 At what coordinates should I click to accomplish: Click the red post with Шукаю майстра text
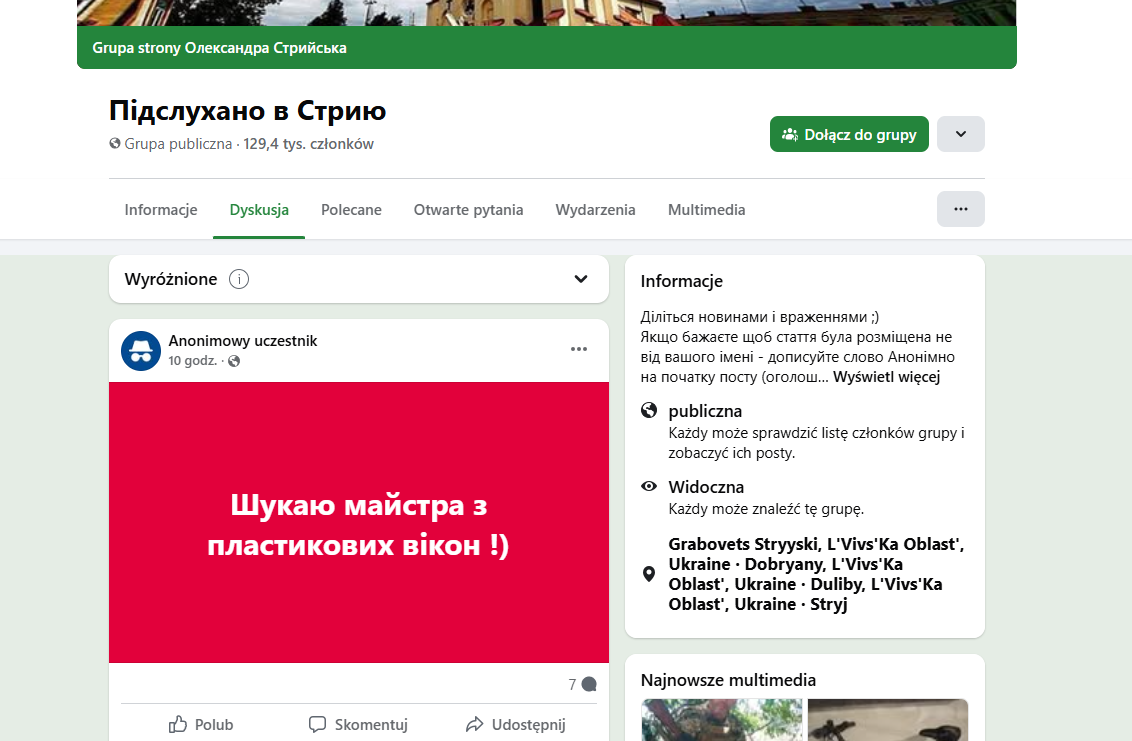[358, 522]
